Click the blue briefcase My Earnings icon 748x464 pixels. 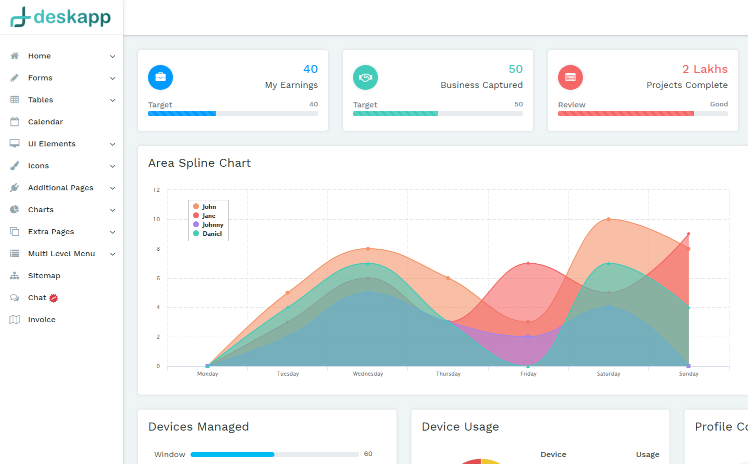click(x=160, y=77)
